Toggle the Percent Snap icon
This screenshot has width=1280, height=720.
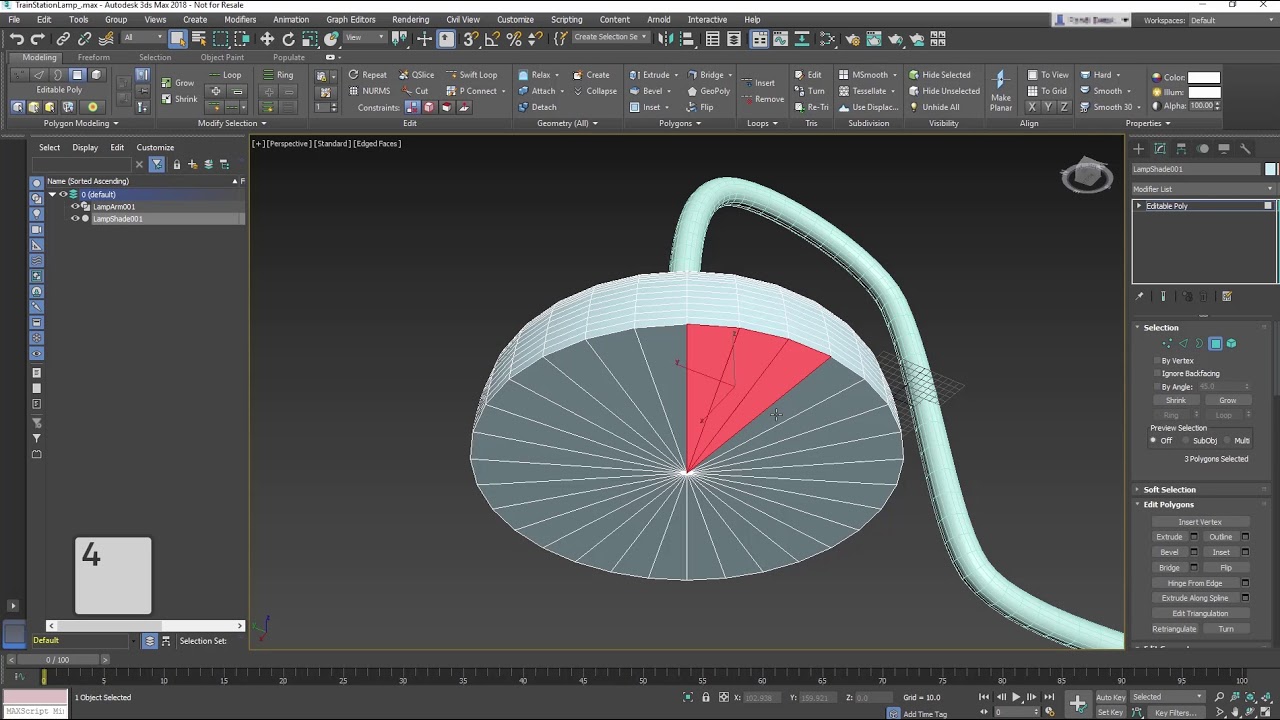514,39
